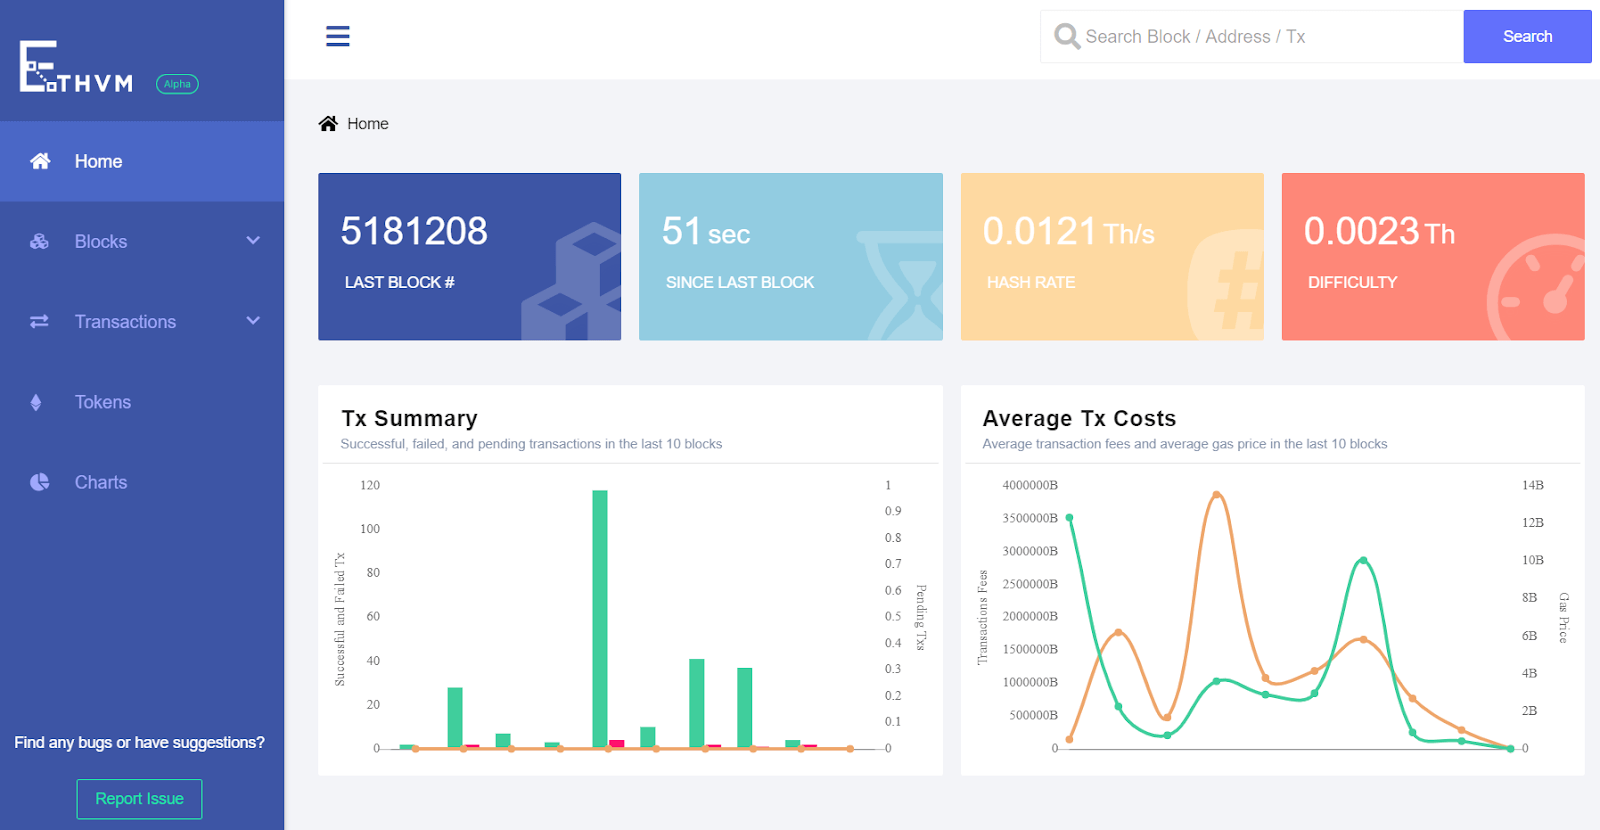
Task: Click the magnifying glass search icon
Action: (x=1067, y=37)
